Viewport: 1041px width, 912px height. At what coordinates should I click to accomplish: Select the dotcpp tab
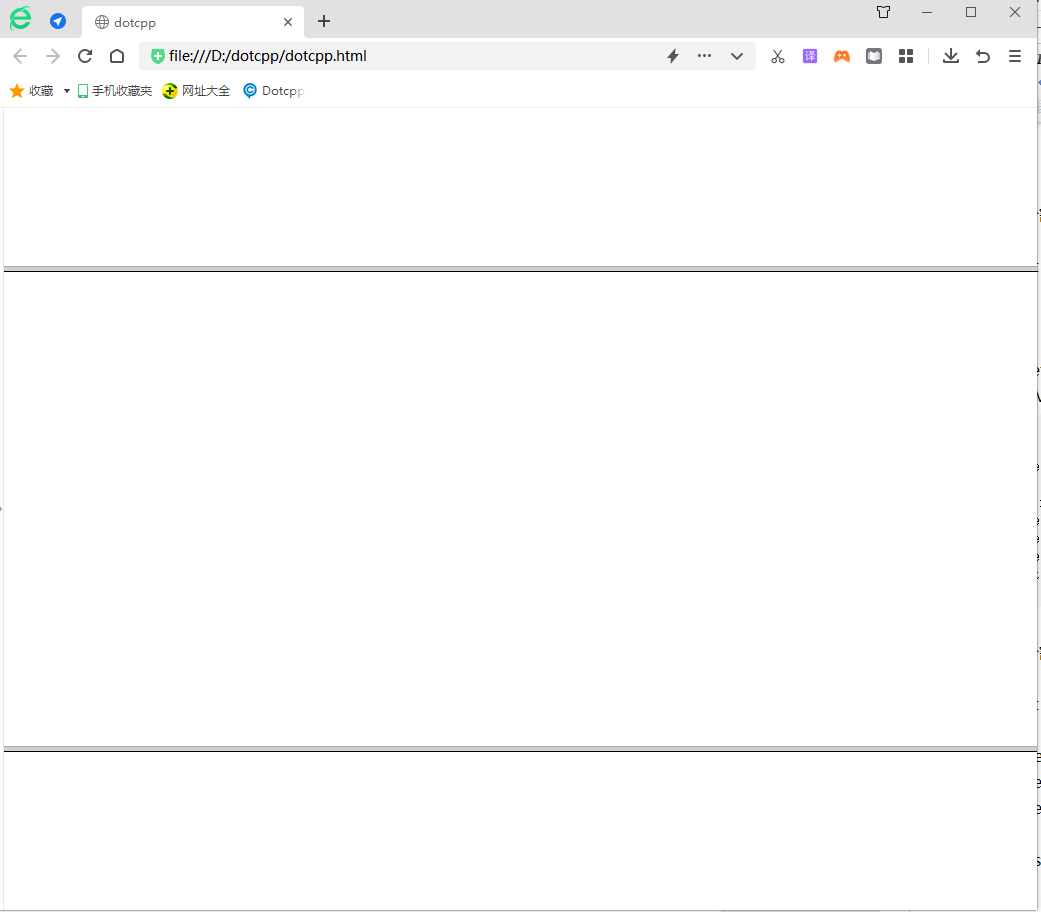click(180, 22)
